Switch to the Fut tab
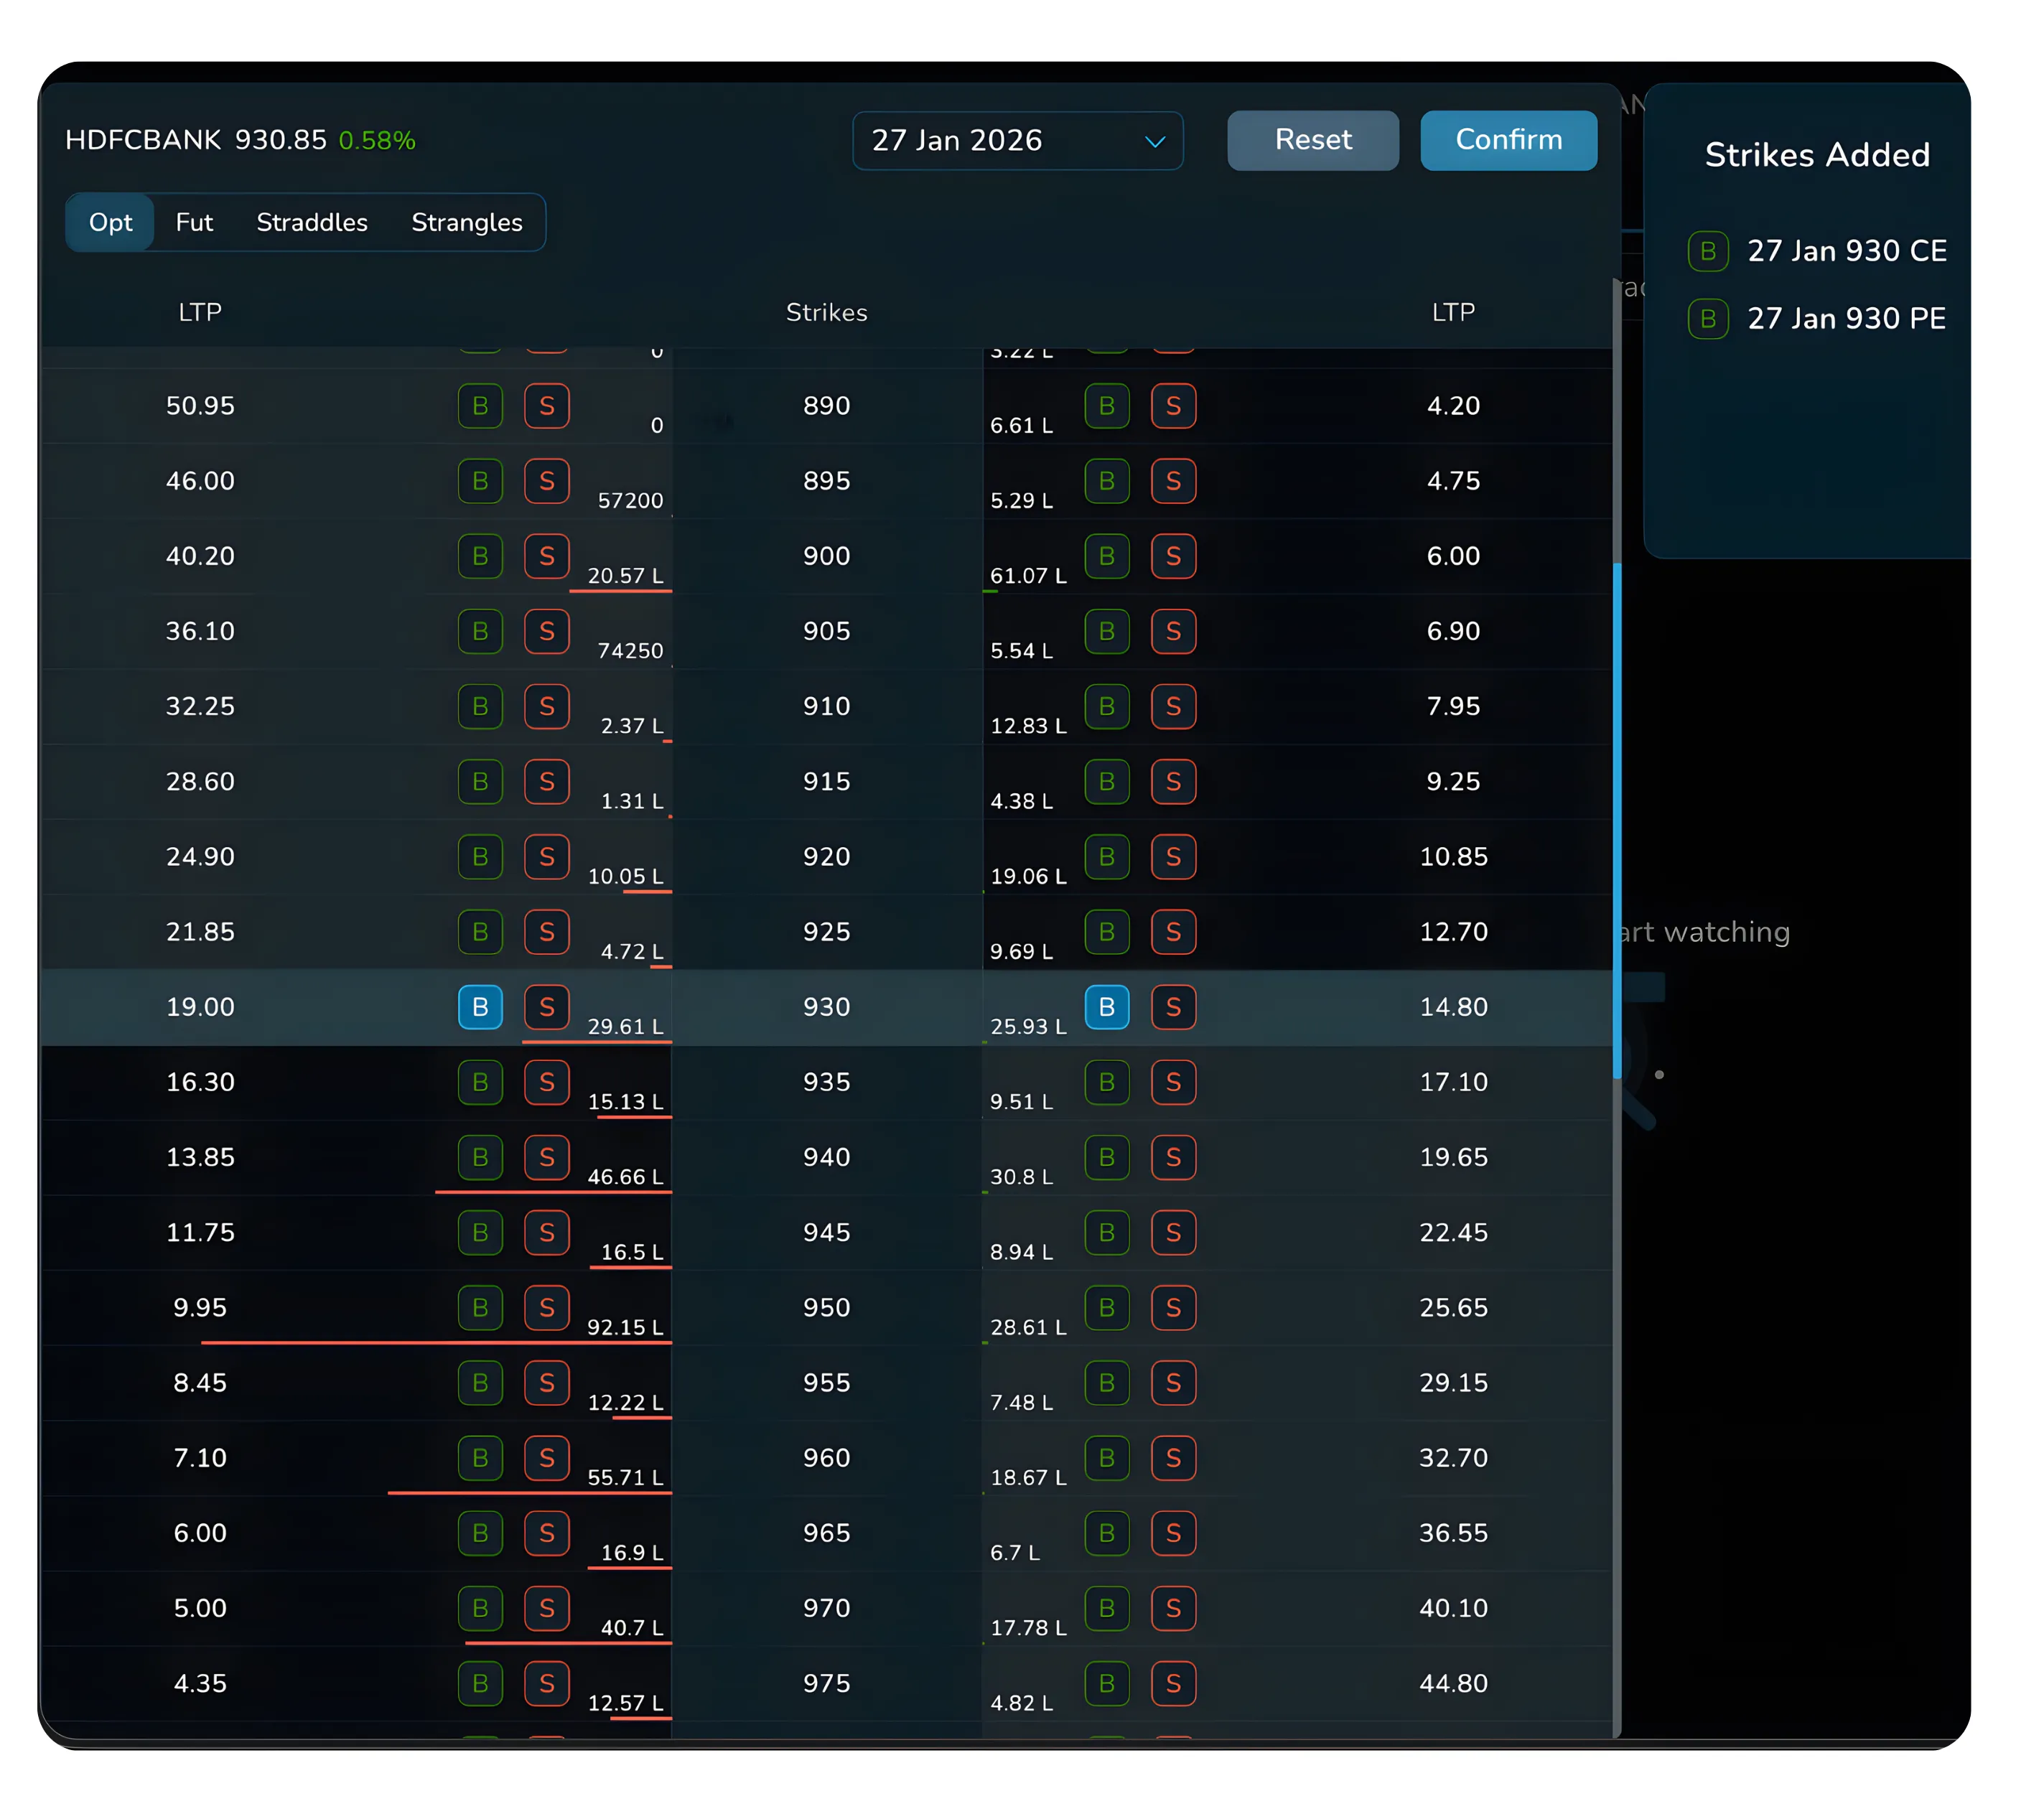Image resolution: width=2044 pixels, height=1814 pixels. pos(194,222)
